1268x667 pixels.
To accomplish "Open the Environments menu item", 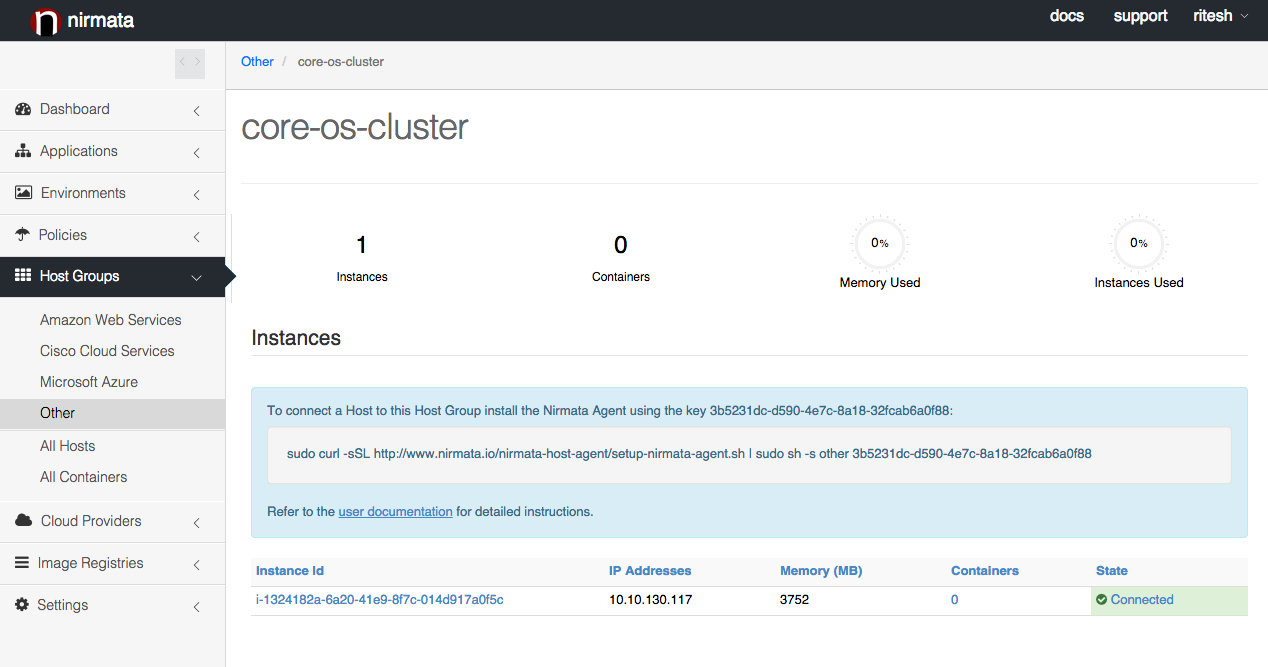I will pos(112,193).
